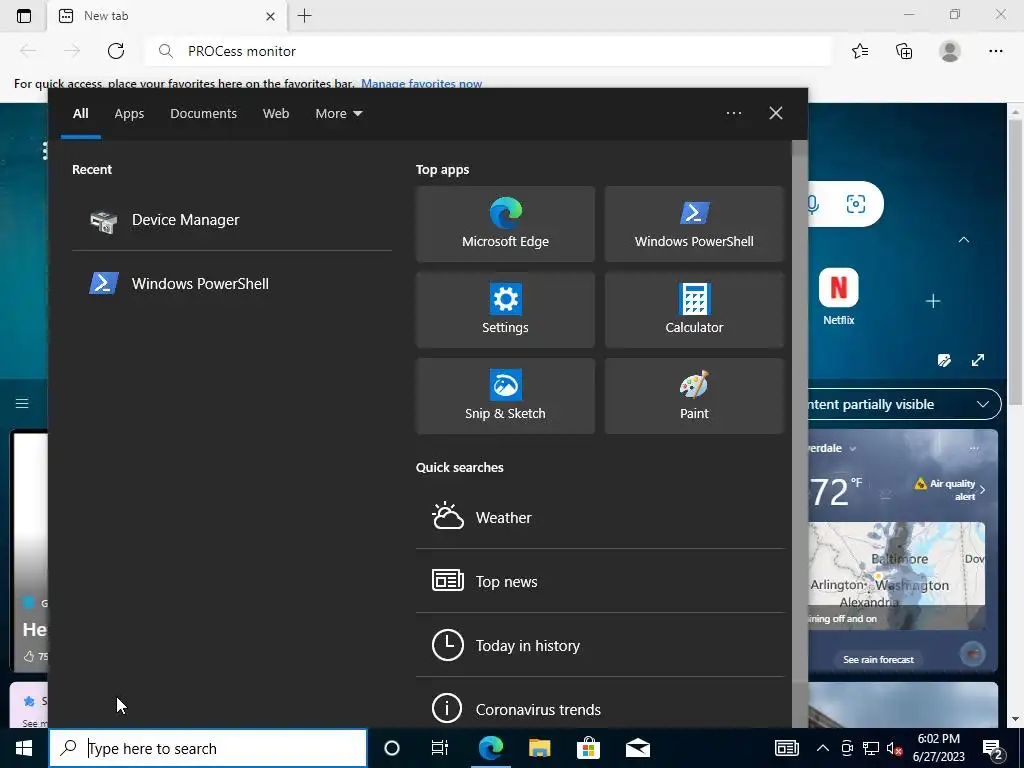
Task: Click the 72°F temperature reading
Action: (x=836, y=492)
